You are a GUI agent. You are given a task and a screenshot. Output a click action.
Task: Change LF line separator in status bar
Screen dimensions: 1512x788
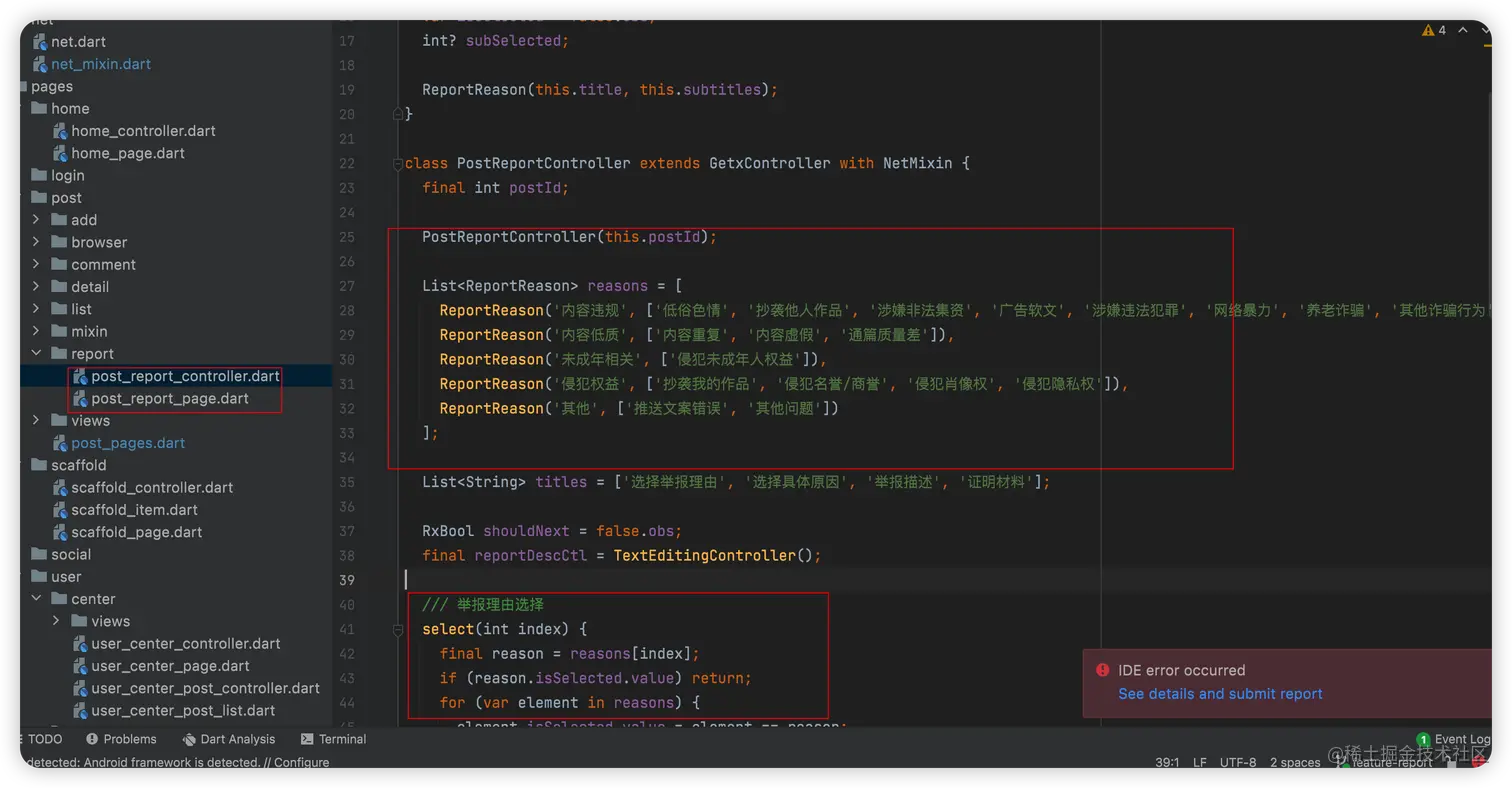1199,762
